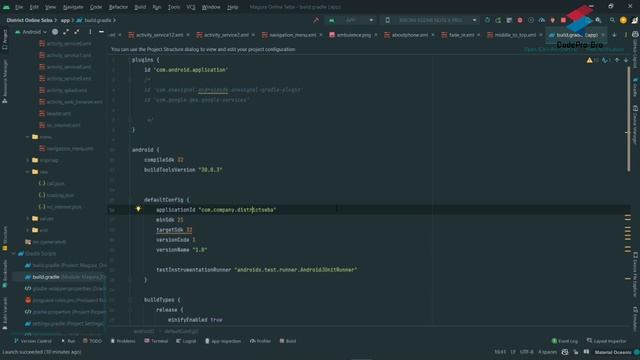Open the Tools menu

coord(174,7)
